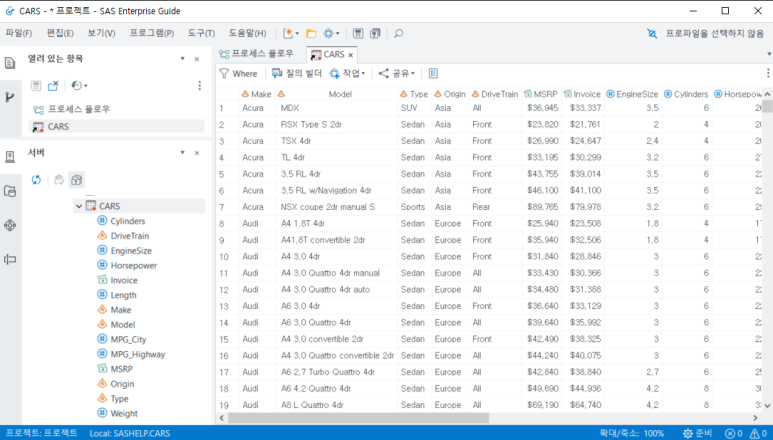This screenshot has width=773, height=440.
Task: Select 프로세스 플로우 in Open Items list
Action: click(79, 109)
